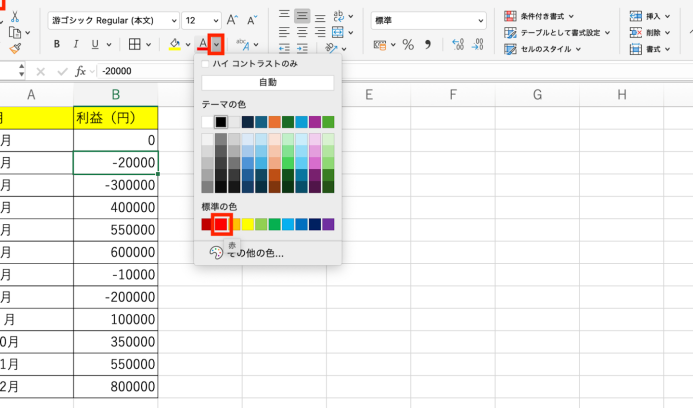The height and width of the screenshot is (408, 693).
Task: Click the 自動 color button
Action: click(x=267, y=82)
